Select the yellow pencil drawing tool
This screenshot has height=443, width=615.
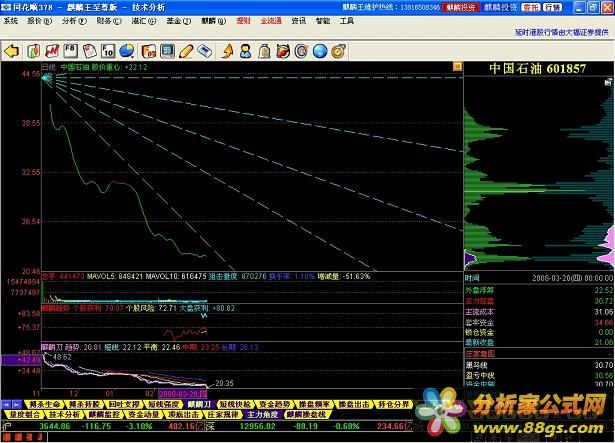pyautogui.click(x=186, y=51)
